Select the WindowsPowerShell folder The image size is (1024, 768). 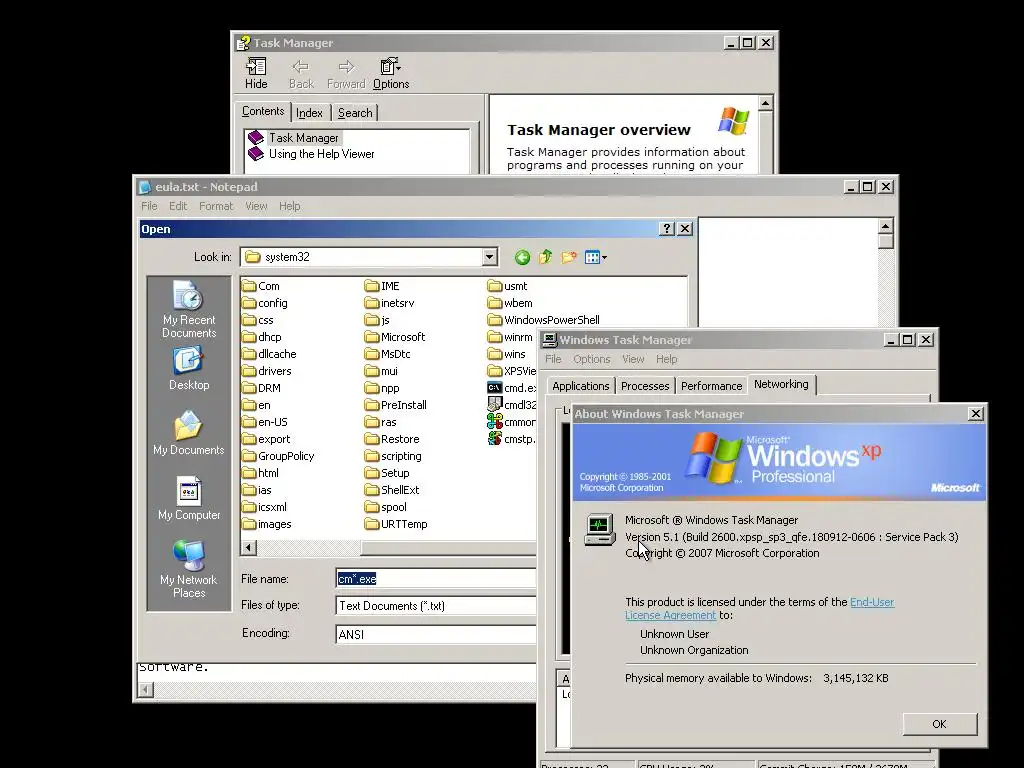543,320
